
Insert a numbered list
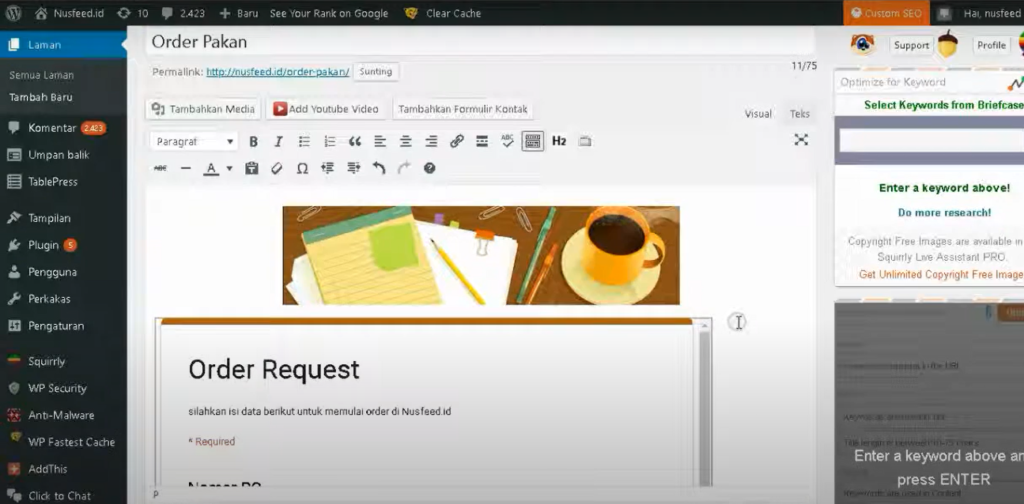330,142
